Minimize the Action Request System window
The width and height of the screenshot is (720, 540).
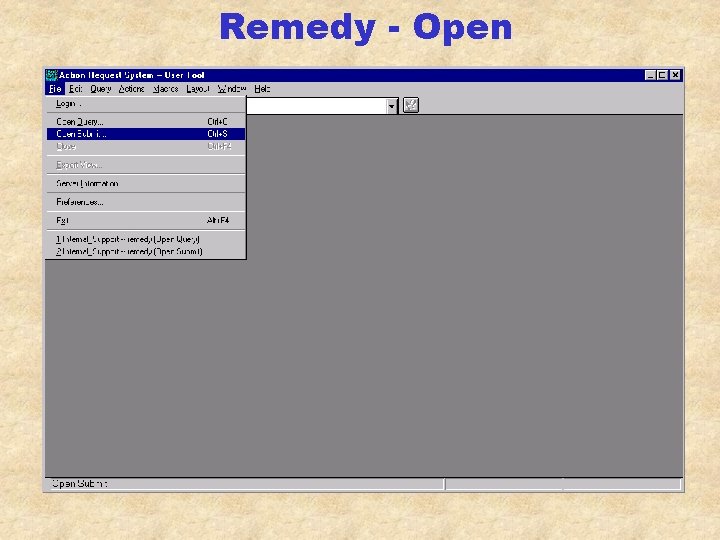[x=650, y=75]
